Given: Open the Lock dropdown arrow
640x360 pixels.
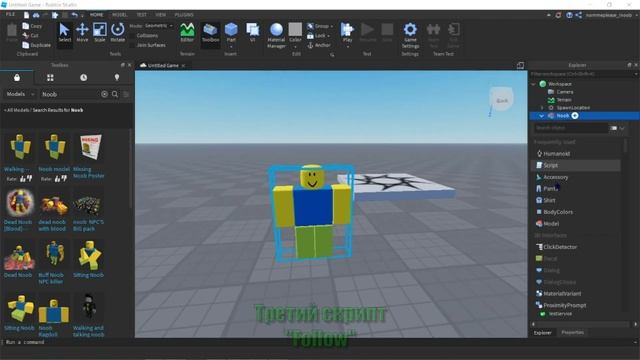Looking at the screenshot, I should tap(329, 36).
